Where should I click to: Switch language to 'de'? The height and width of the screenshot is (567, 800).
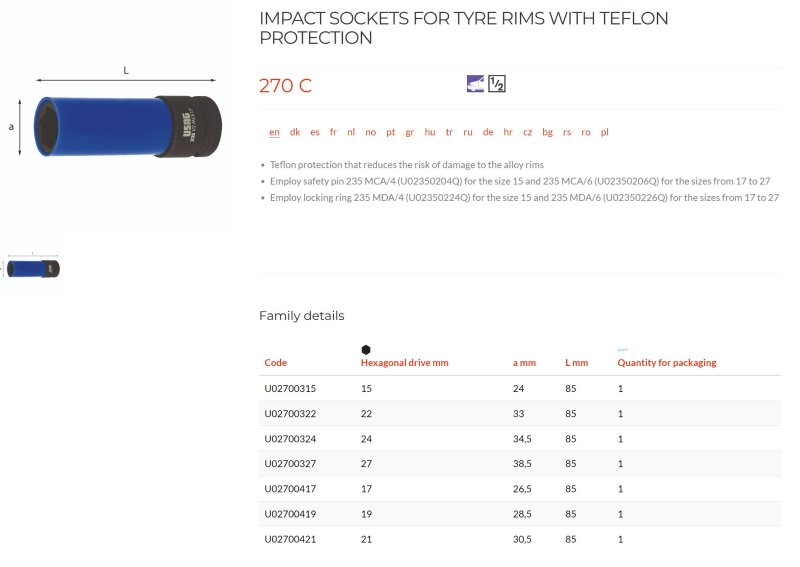pos(488,132)
